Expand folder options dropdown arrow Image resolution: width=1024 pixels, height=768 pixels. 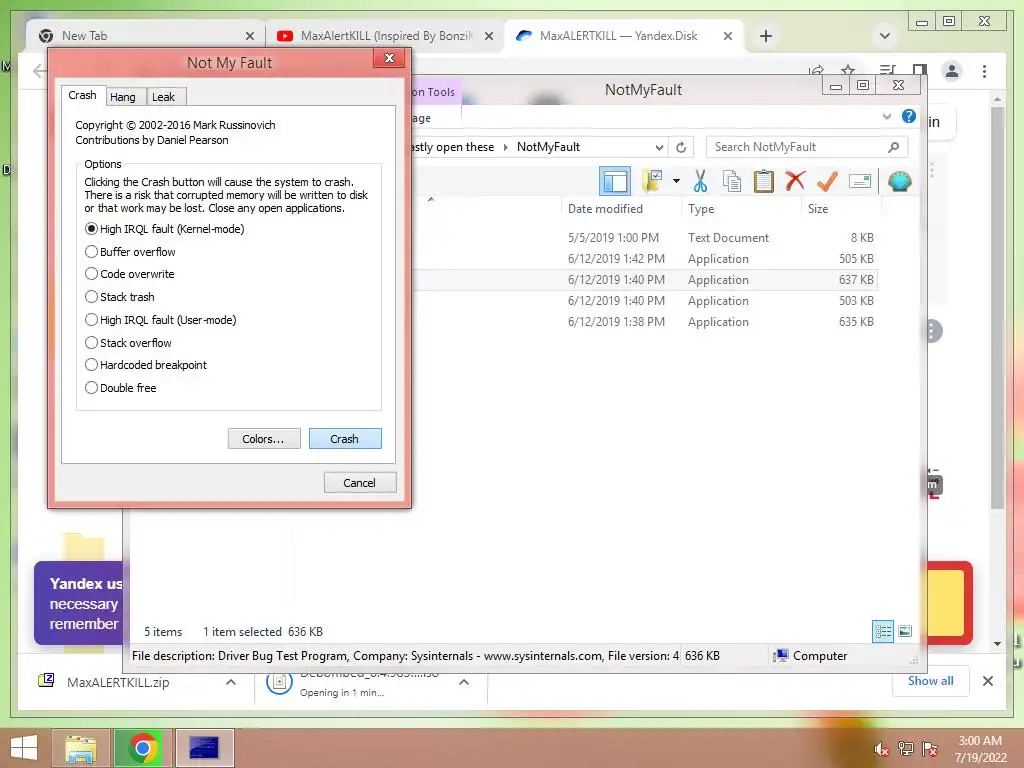click(677, 181)
